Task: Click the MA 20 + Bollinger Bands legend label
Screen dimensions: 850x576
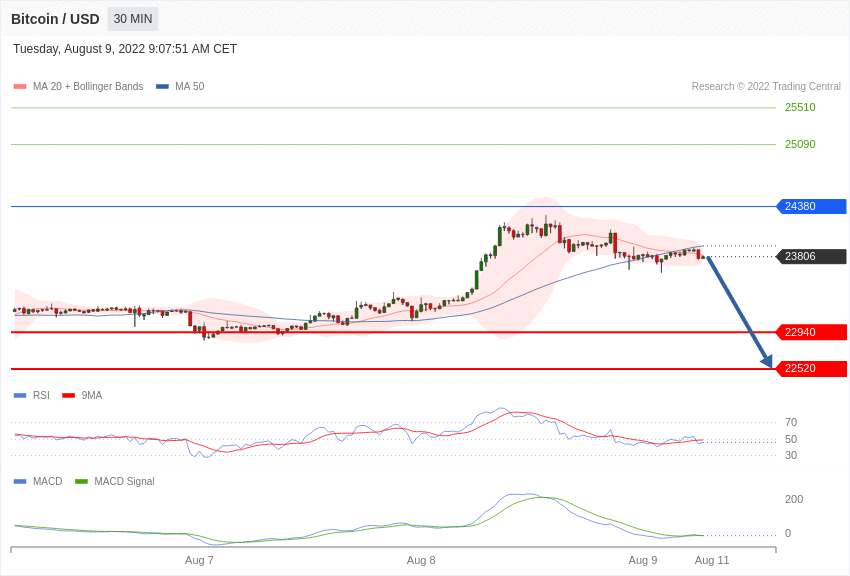Action: point(88,86)
